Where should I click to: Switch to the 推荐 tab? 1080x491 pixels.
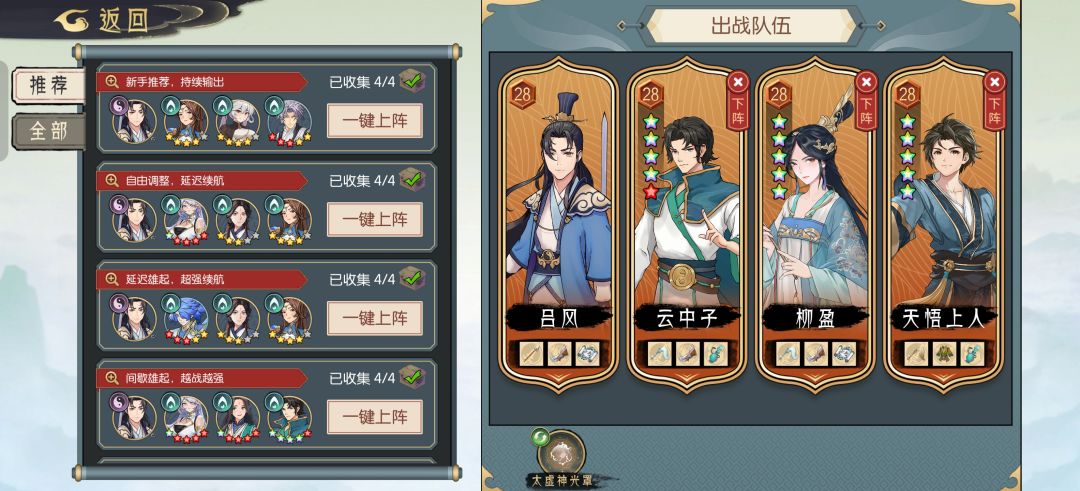click(x=48, y=86)
